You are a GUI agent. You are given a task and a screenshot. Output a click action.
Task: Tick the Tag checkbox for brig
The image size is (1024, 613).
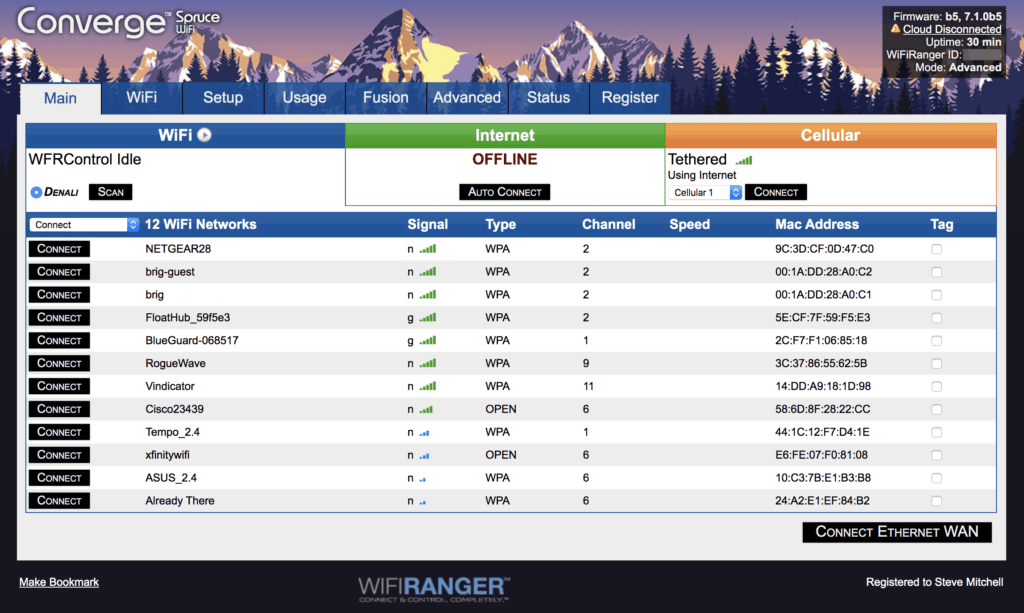(936, 295)
